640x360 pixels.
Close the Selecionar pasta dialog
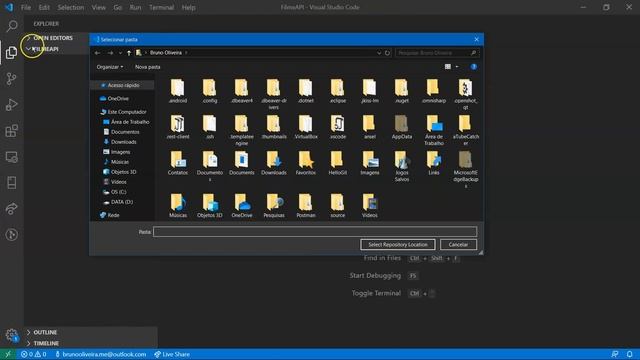click(x=476, y=39)
